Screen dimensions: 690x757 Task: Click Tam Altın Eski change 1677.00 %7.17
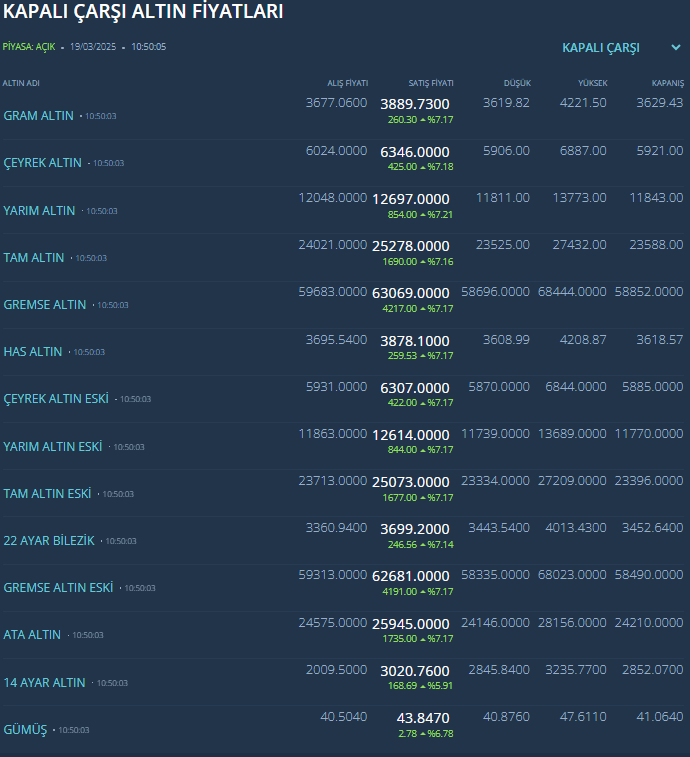pos(418,498)
